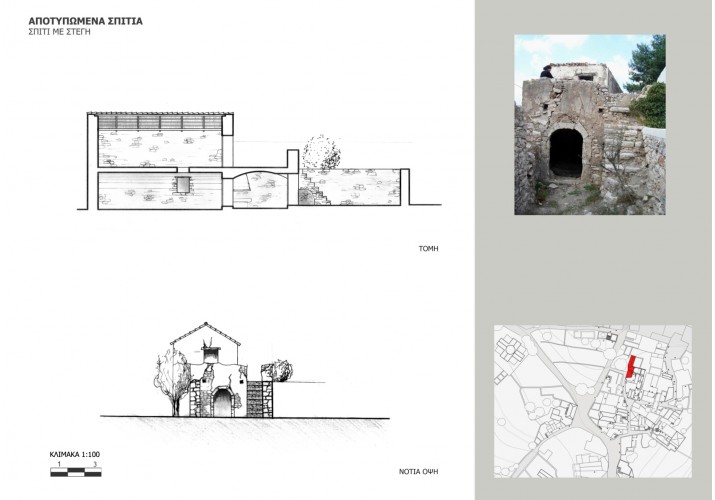This screenshot has height=500, width=715.
Task: Click the section drawing of the house
Action: (259, 160)
